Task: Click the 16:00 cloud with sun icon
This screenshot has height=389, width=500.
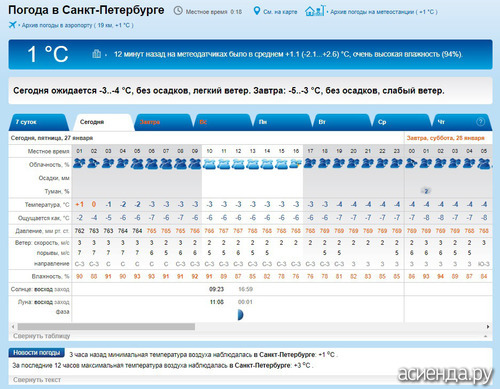Action: 296,164
